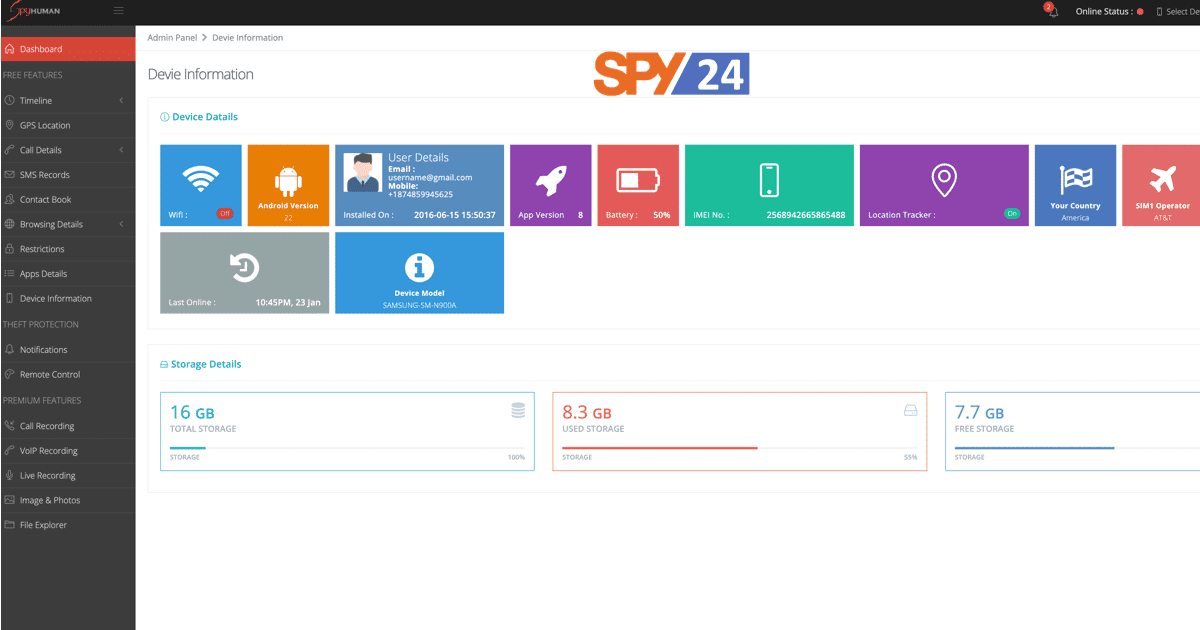Click the info icon on Device Model
This screenshot has width=1200, height=630.
(419, 267)
